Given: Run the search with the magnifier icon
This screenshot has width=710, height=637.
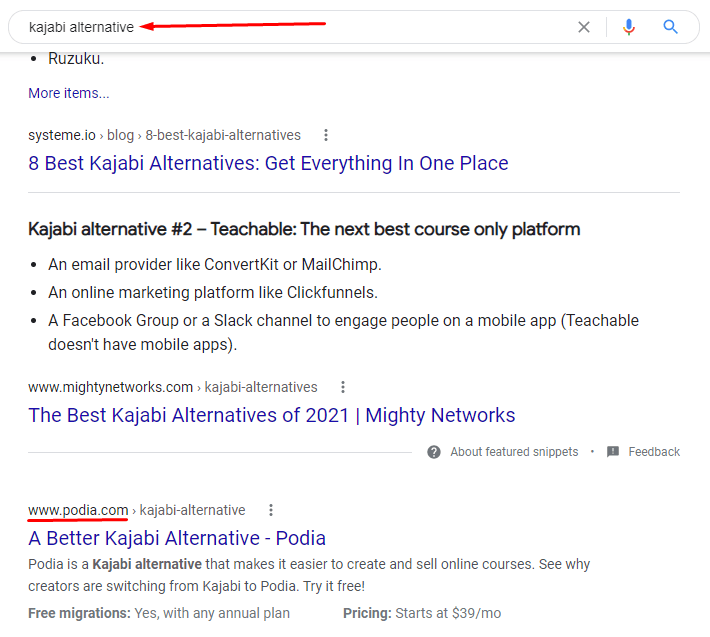Looking at the screenshot, I should coord(670,27).
